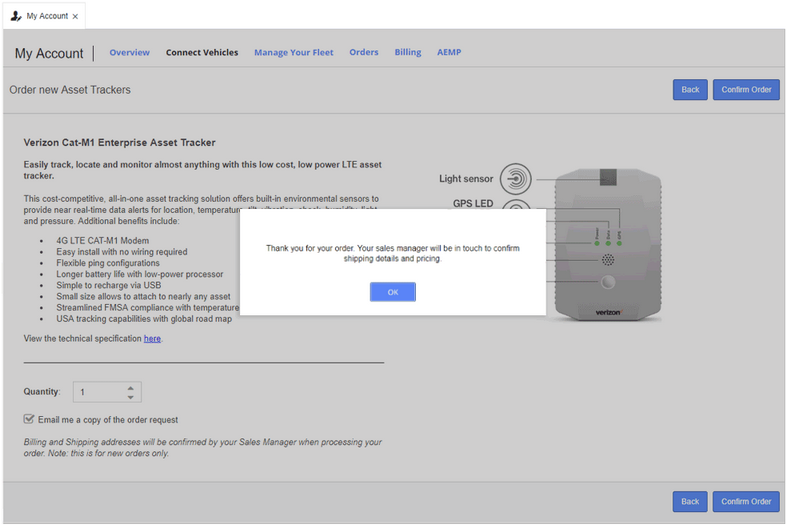Viewport: 787px width, 525px height.
Task: Click the 'Simple to recharge via USB' bullet
Action: (x=108, y=285)
